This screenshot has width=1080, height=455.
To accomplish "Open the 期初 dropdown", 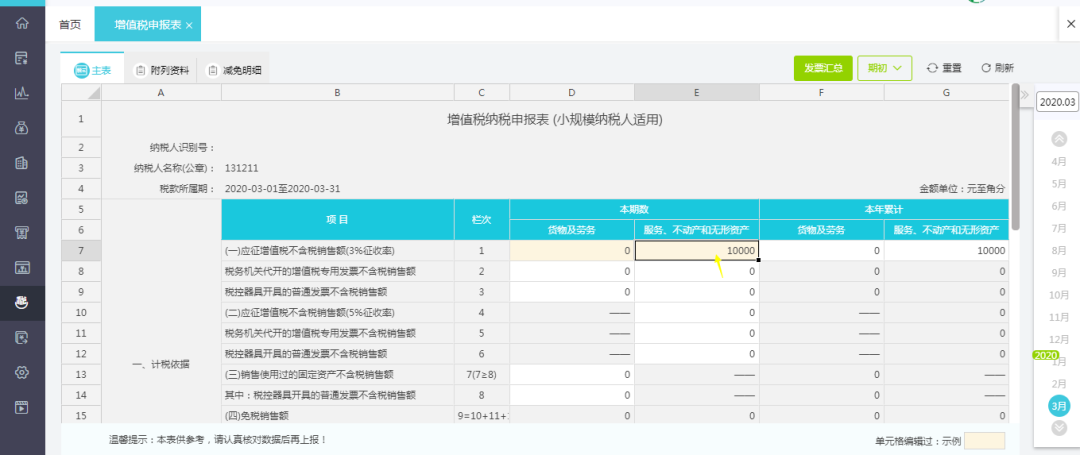I will coord(884,68).
